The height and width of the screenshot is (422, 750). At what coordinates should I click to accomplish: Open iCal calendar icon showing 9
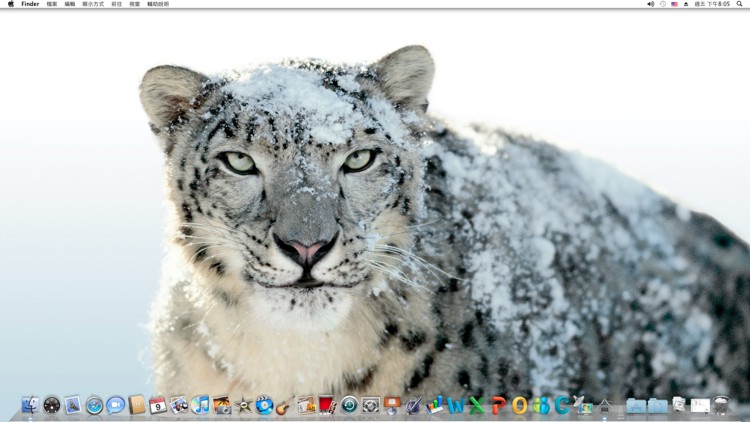pos(157,405)
